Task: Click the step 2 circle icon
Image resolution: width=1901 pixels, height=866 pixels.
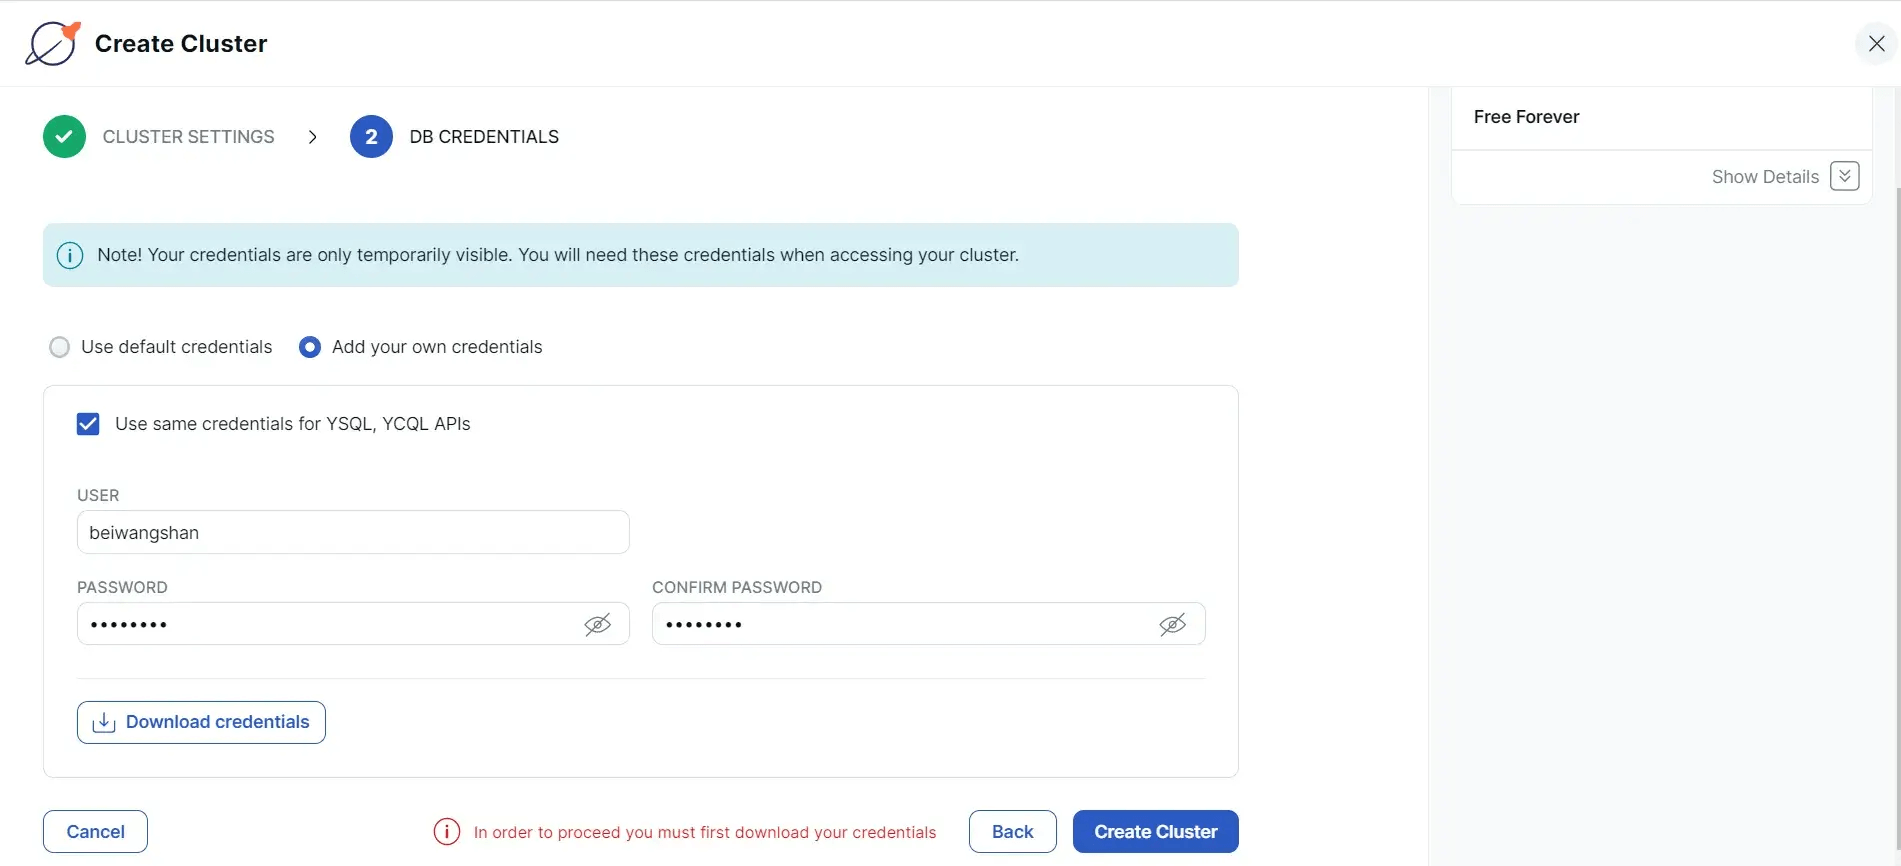Action: (371, 137)
